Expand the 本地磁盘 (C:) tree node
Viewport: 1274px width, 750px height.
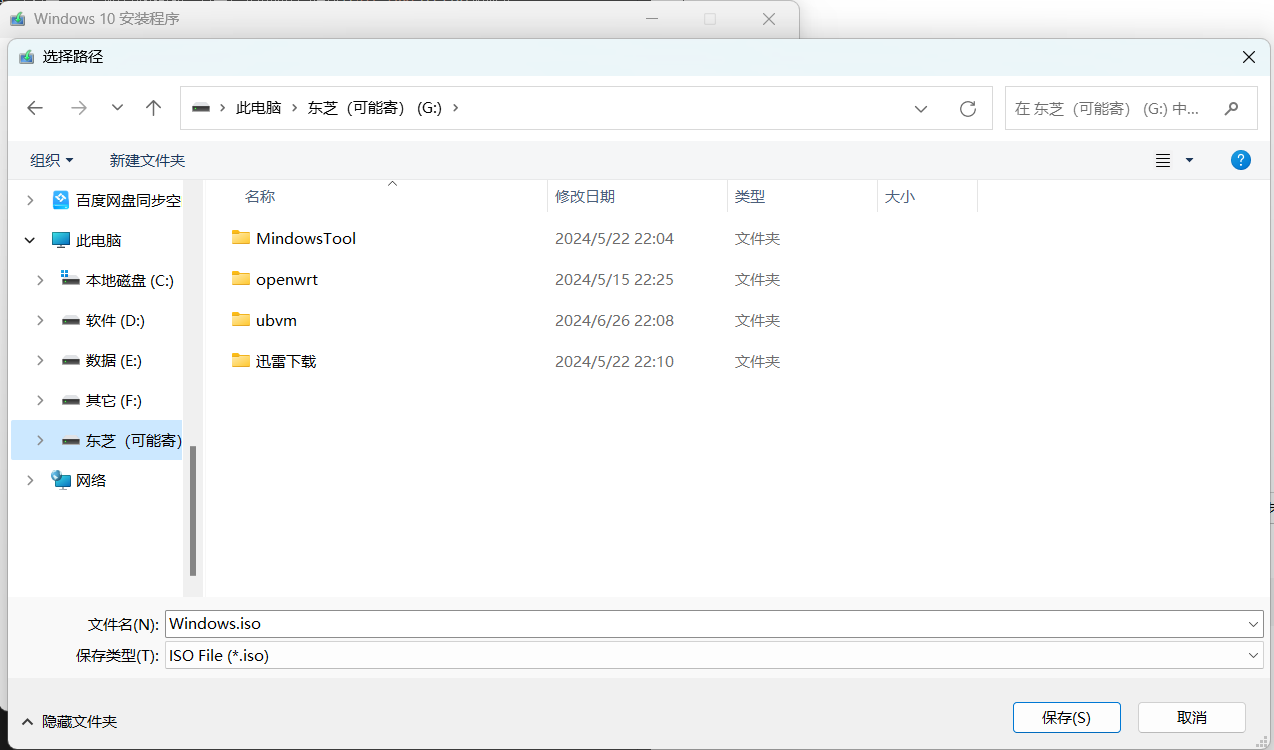40,281
